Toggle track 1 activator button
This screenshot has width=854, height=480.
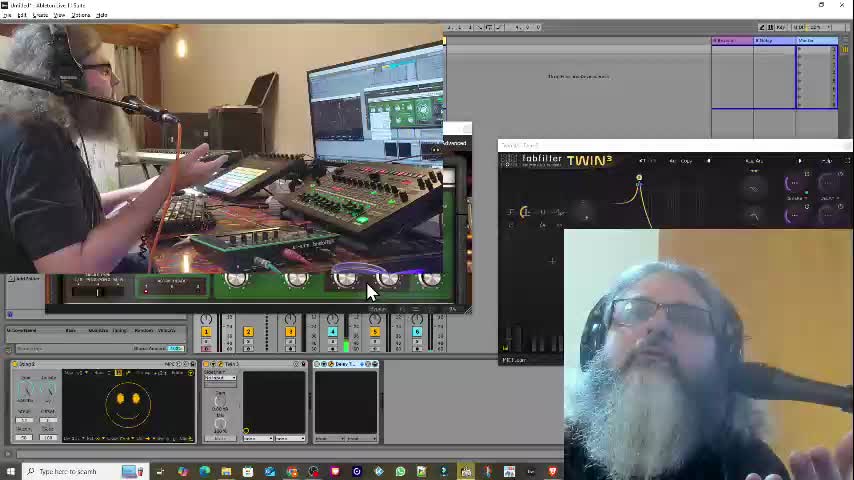(x=206, y=332)
